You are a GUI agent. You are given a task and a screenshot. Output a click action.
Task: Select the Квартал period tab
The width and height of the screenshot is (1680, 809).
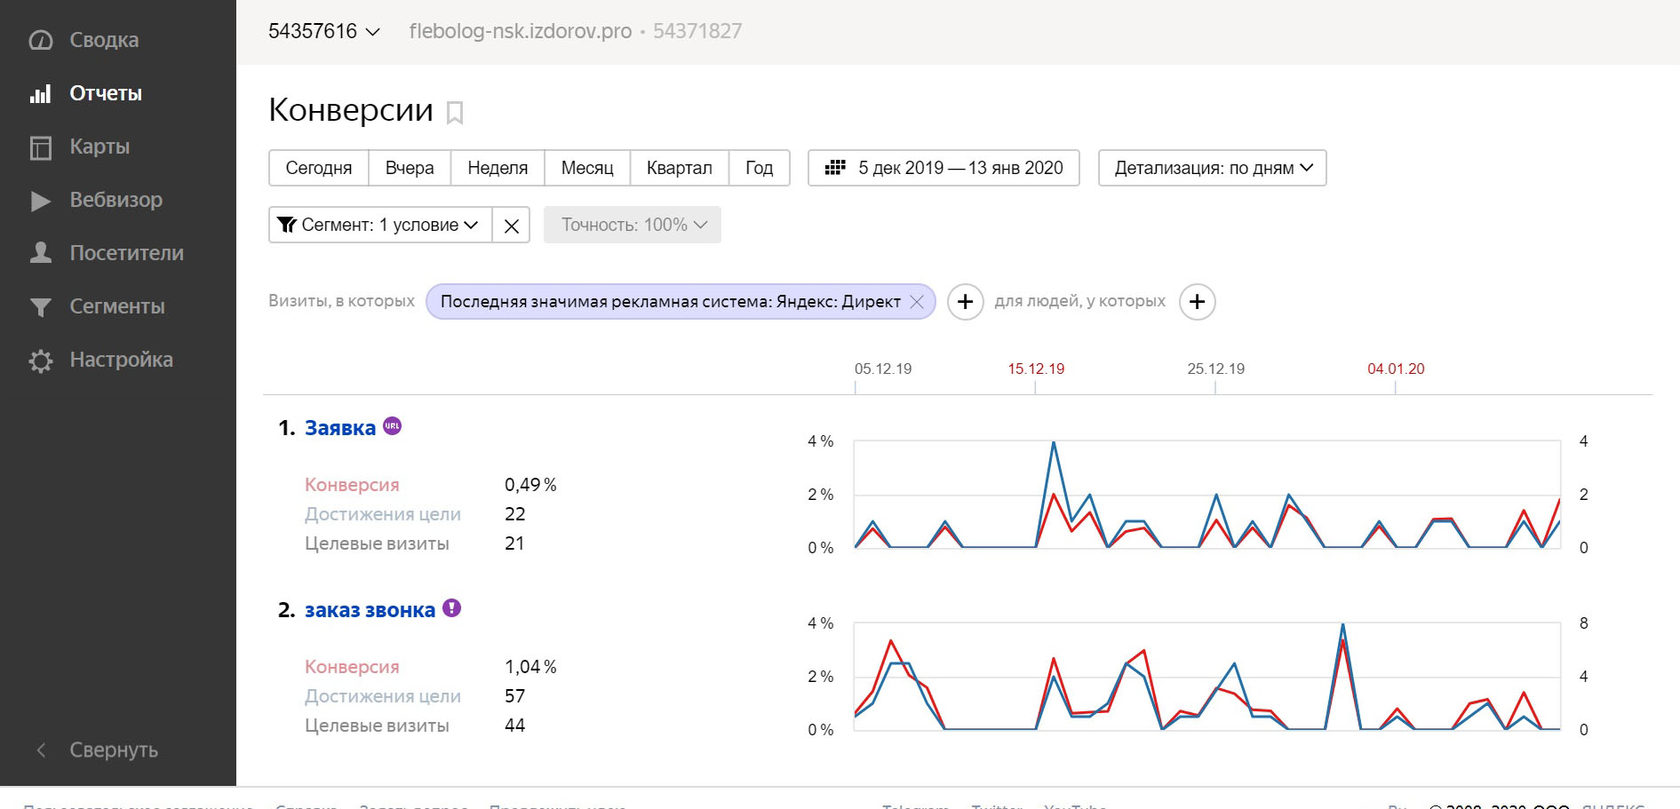(679, 168)
